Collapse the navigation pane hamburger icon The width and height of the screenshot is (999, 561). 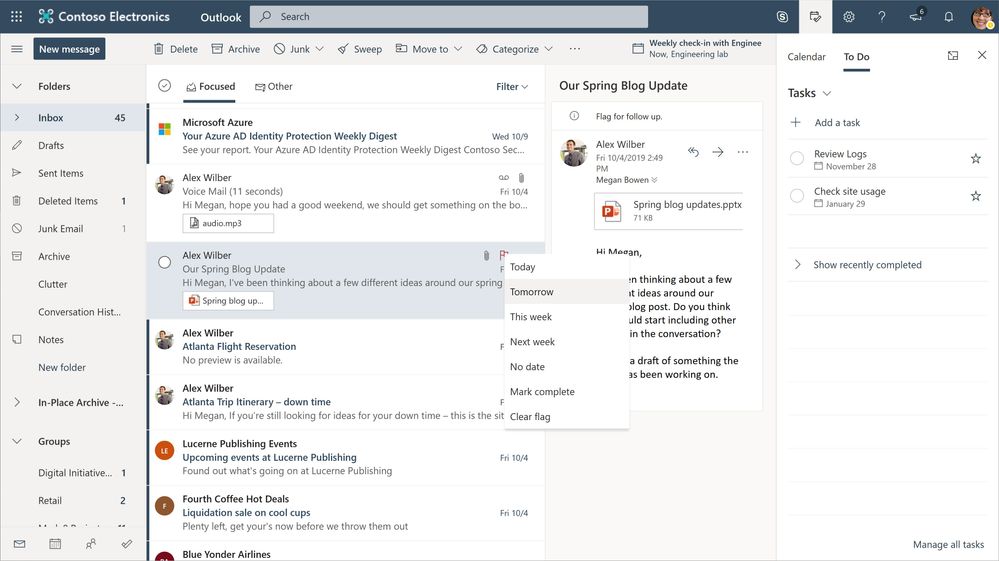tap(17, 49)
